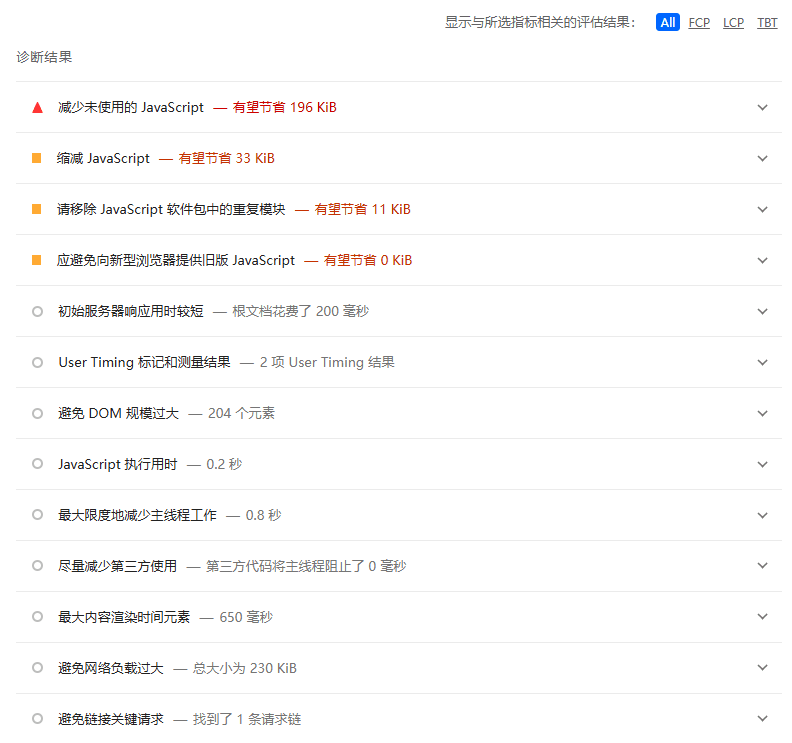Click the orange square icon beside 请移除 JavaScript 软件包中的重复模块
This screenshot has width=792, height=743.
click(37, 209)
